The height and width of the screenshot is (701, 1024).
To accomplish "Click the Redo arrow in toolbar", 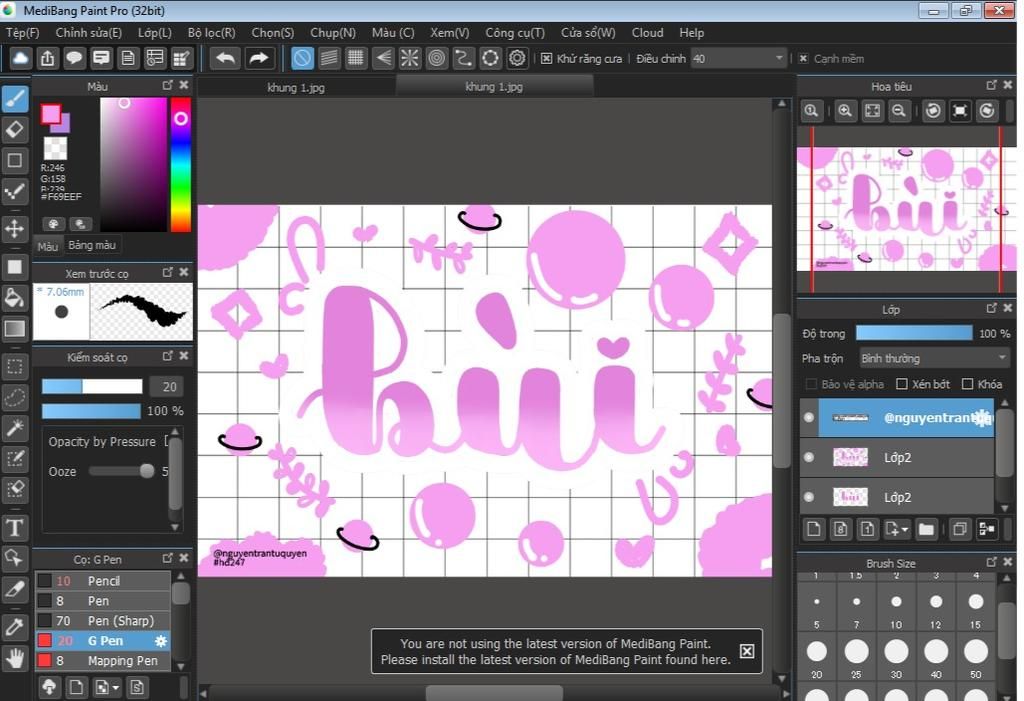I will [x=259, y=58].
